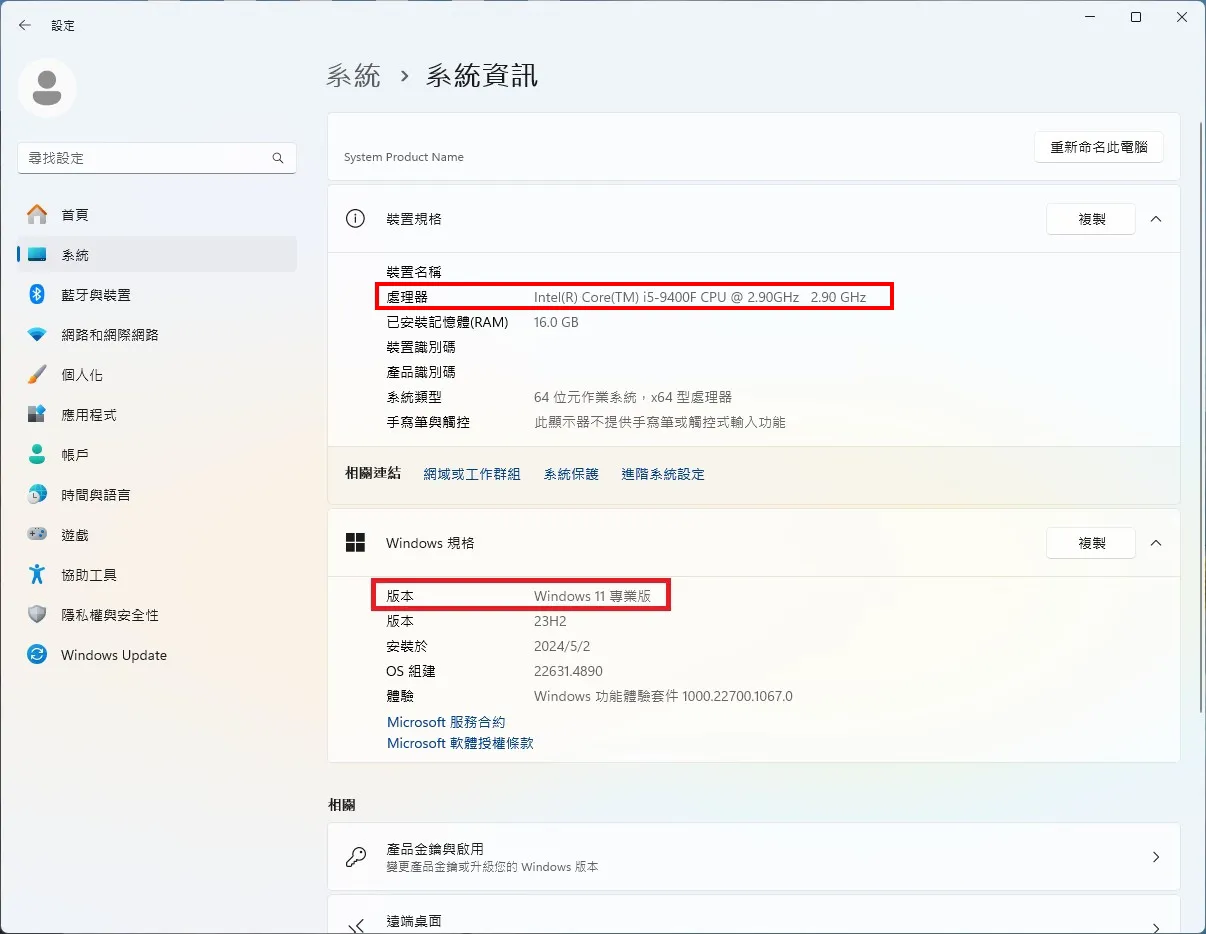
Task: Open the 系統保護 link
Action: [571, 474]
